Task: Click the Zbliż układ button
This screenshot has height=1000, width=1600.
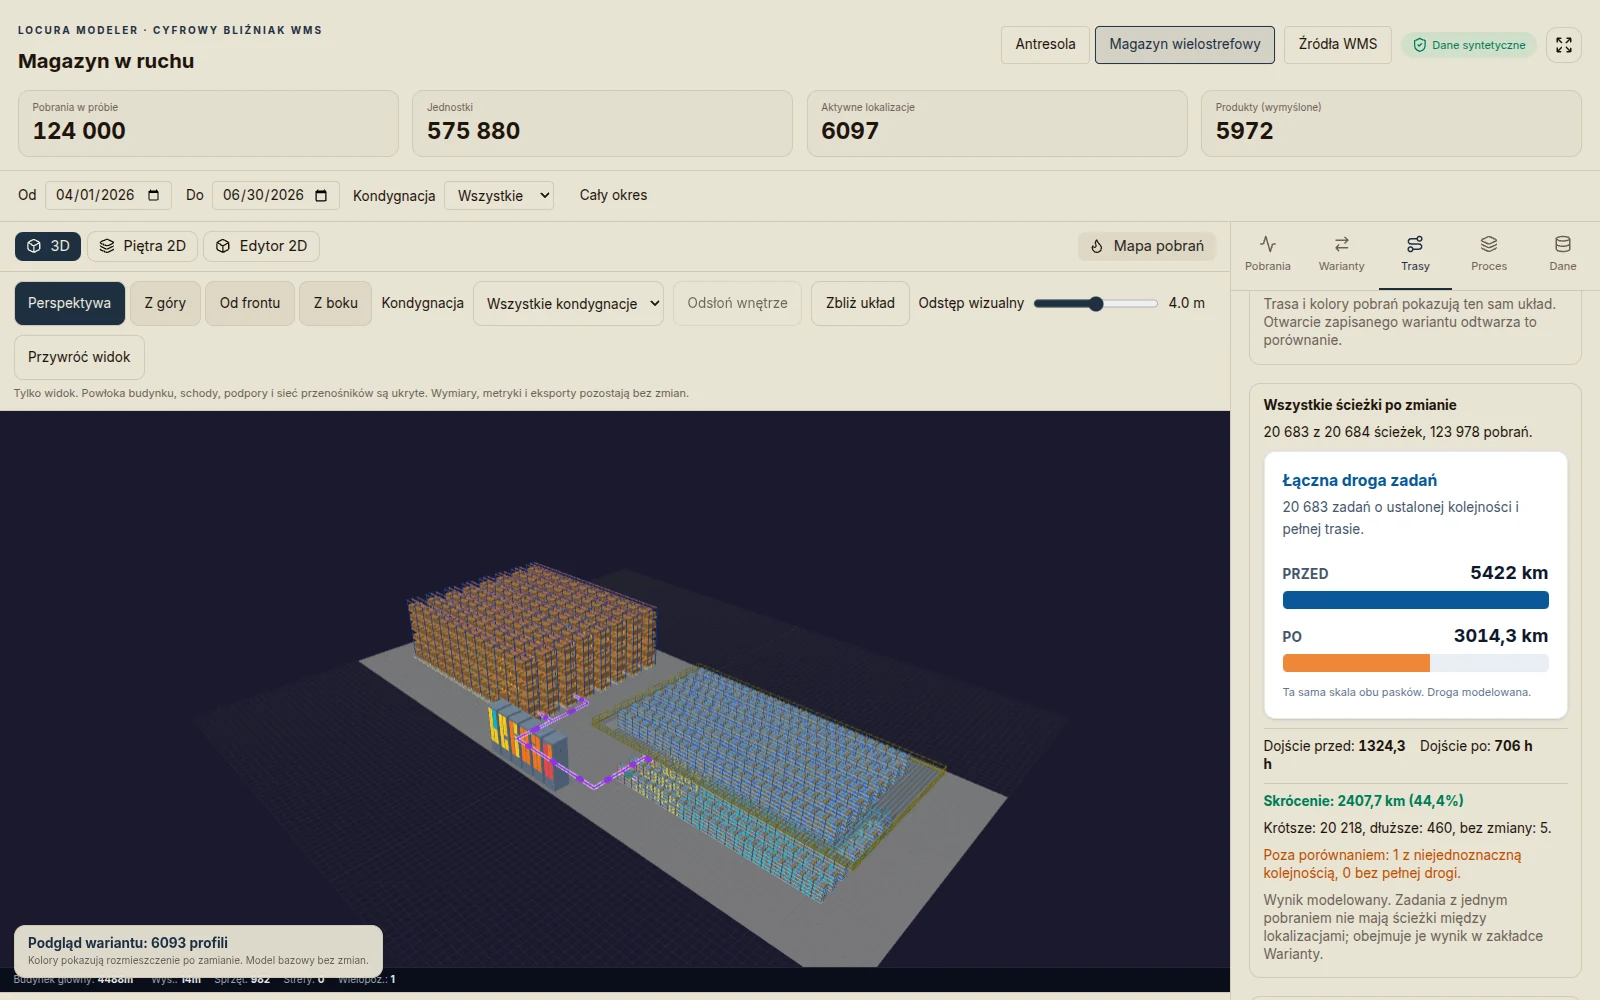Action: click(x=860, y=303)
